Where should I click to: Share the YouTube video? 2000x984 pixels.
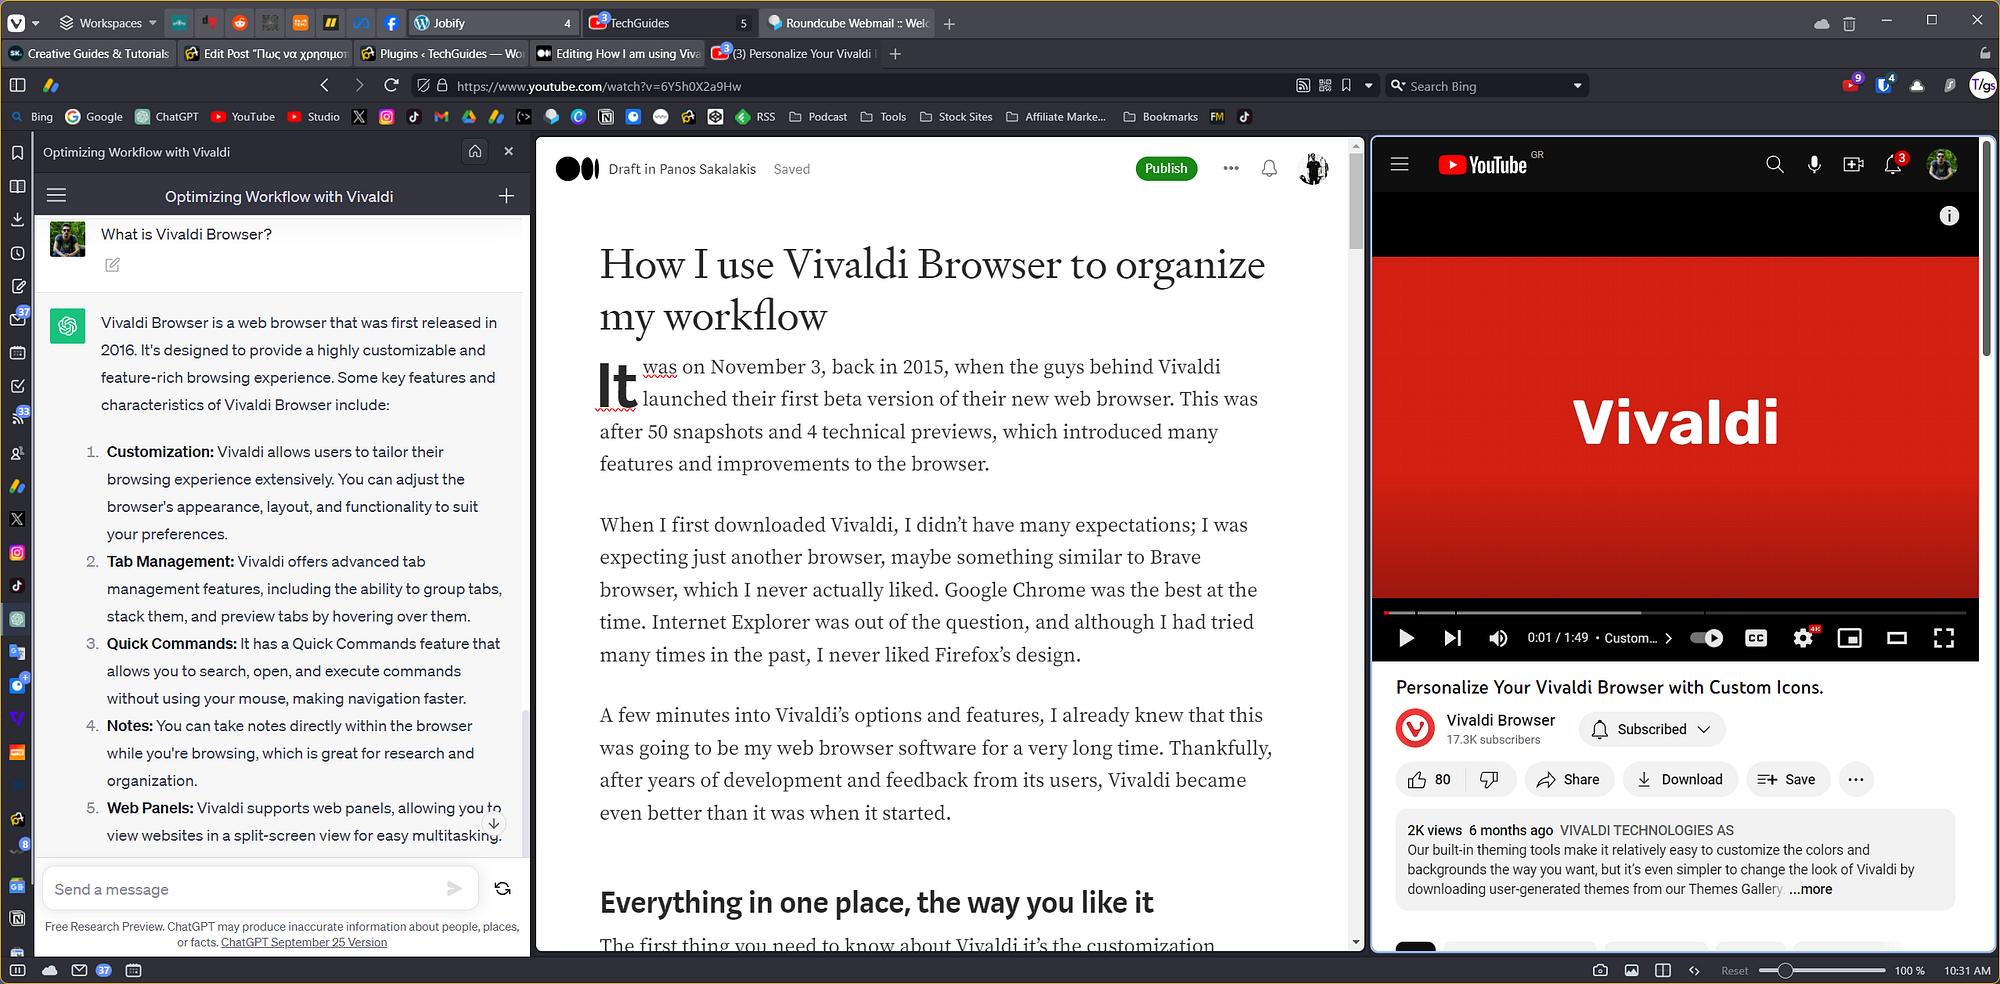pos(1569,779)
